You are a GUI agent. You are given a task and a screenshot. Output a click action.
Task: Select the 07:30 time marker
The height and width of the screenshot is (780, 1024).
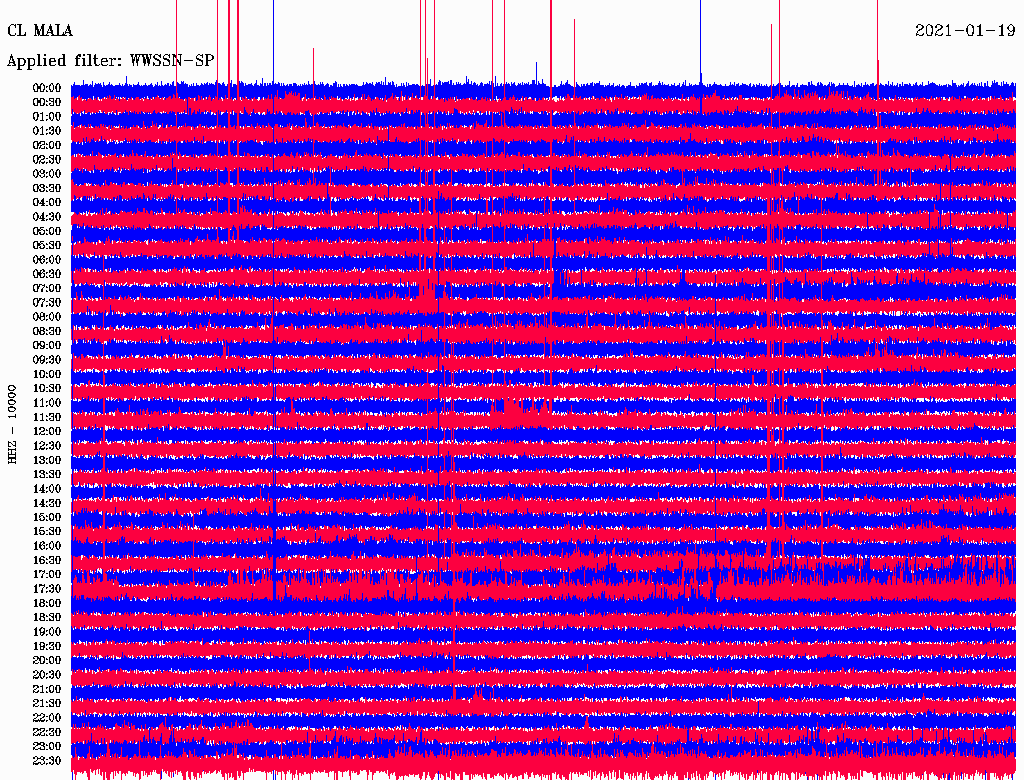(x=47, y=303)
